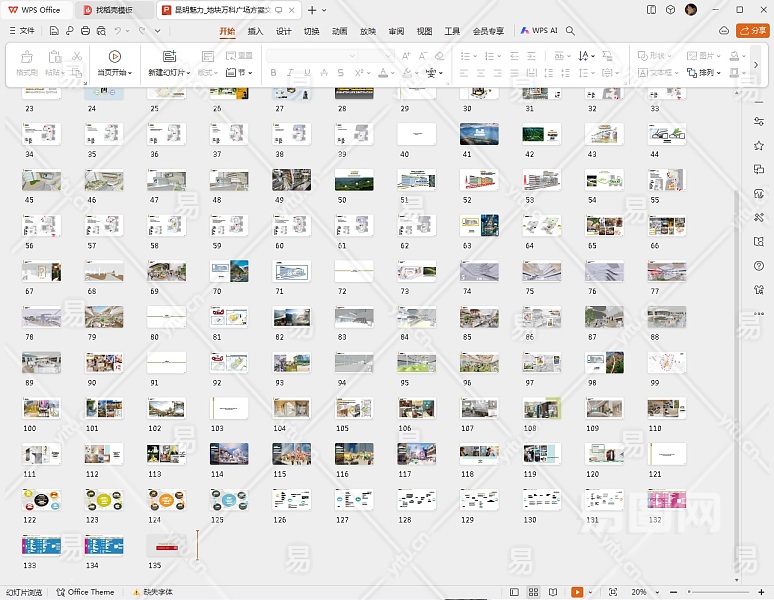Select slide thumbnail number 135
The width and height of the screenshot is (774, 600).
pos(166,544)
